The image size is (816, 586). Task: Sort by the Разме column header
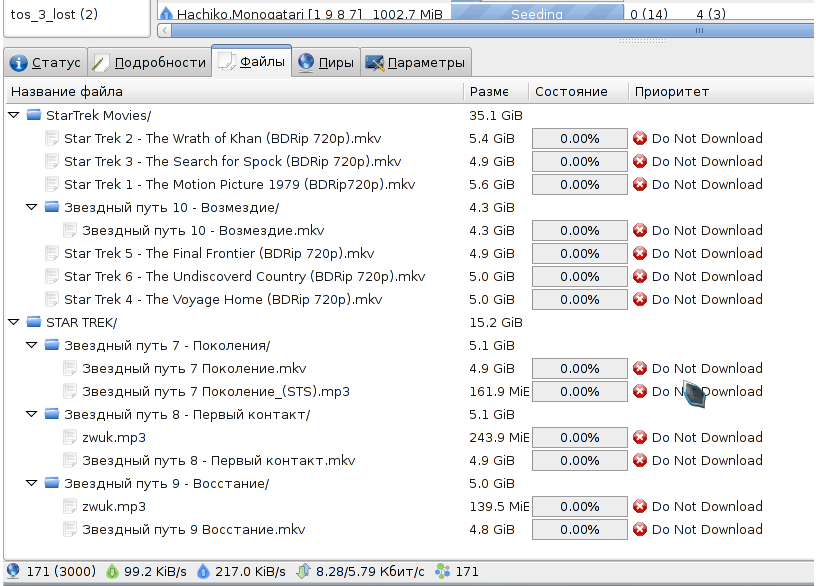(495, 92)
